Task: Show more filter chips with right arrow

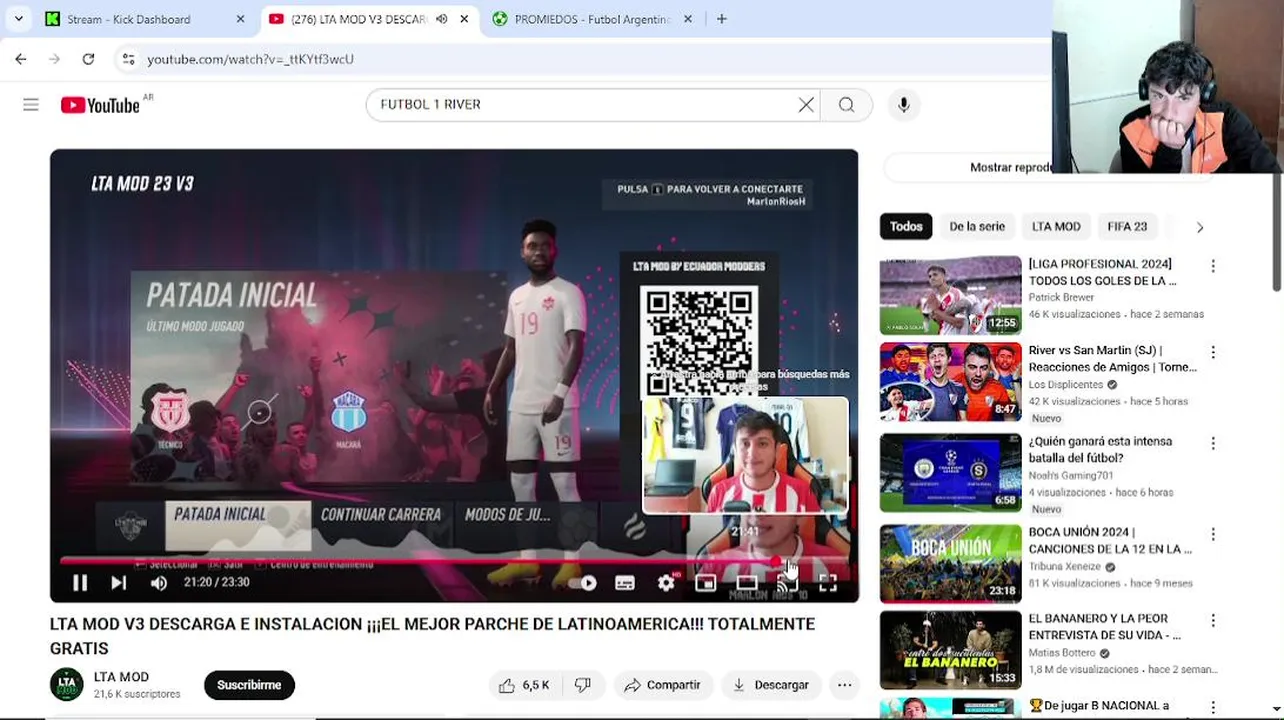Action: pos(1200,227)
